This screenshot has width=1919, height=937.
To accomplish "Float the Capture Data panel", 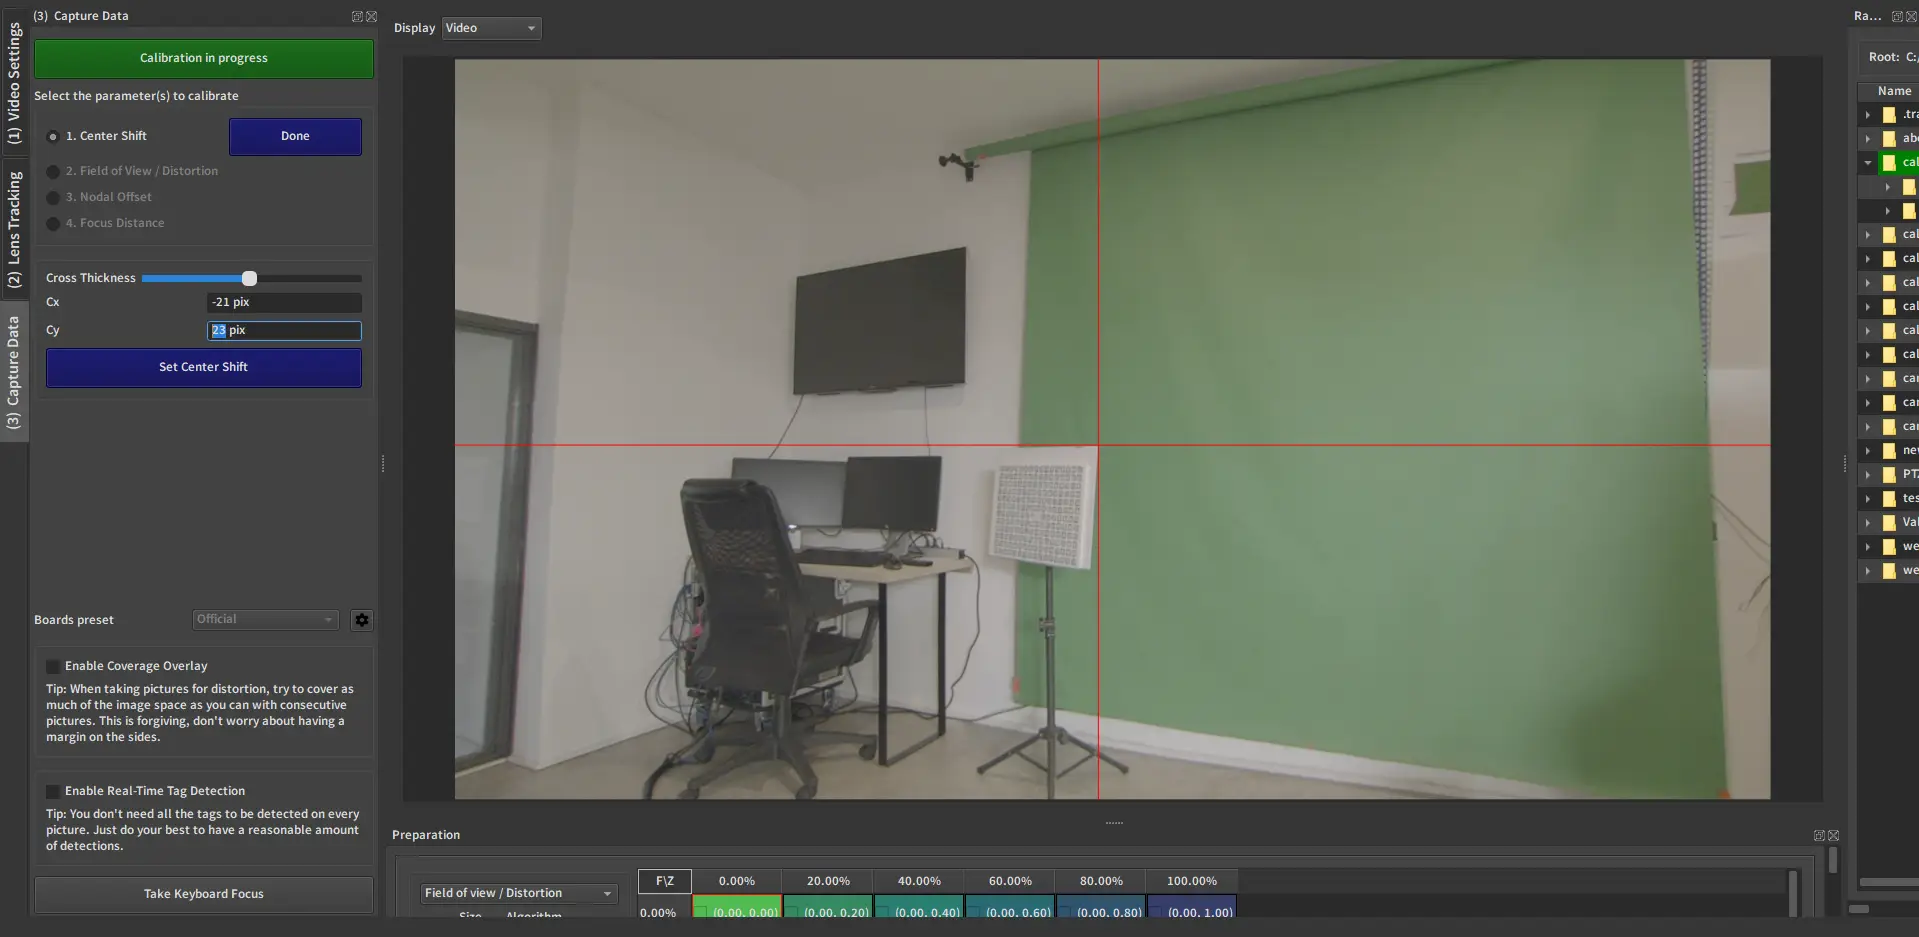I will tap(357, 17).
